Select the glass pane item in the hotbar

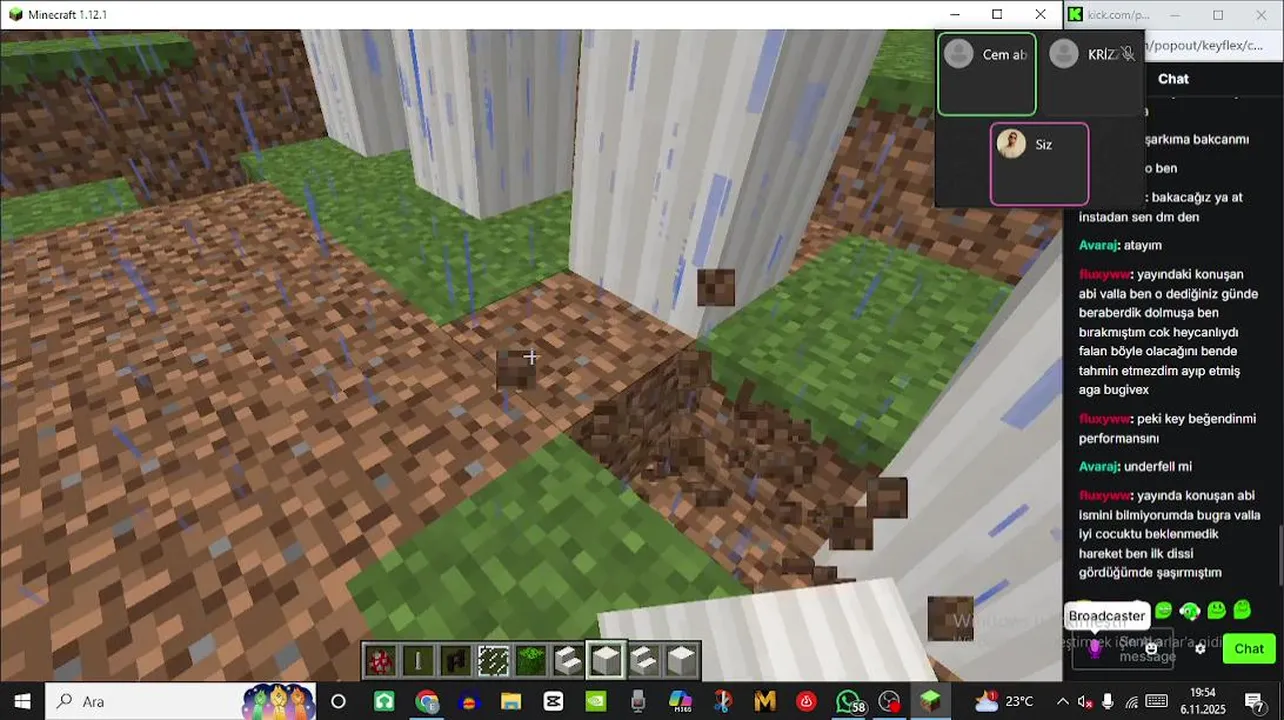(x=493, y=661)
